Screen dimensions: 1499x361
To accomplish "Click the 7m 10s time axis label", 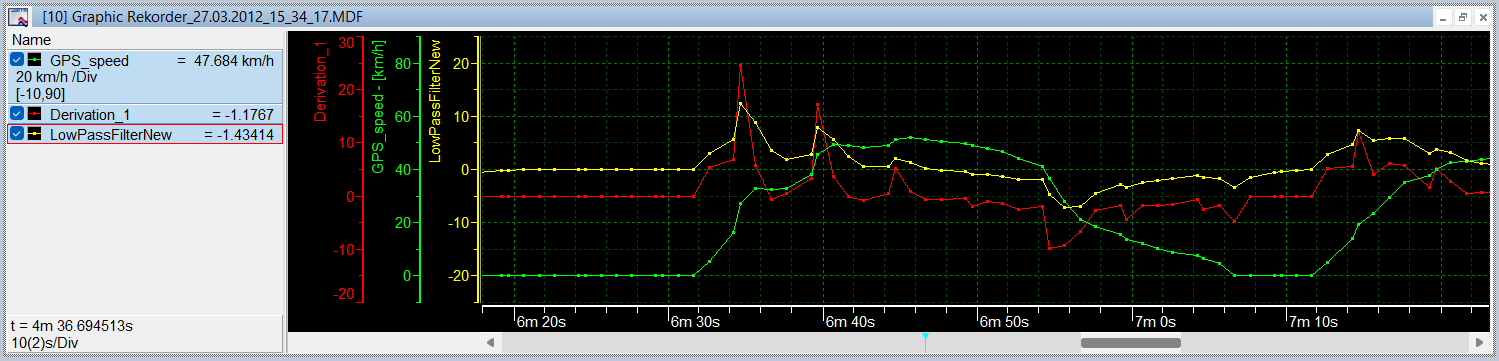I will pos(1313,322).
